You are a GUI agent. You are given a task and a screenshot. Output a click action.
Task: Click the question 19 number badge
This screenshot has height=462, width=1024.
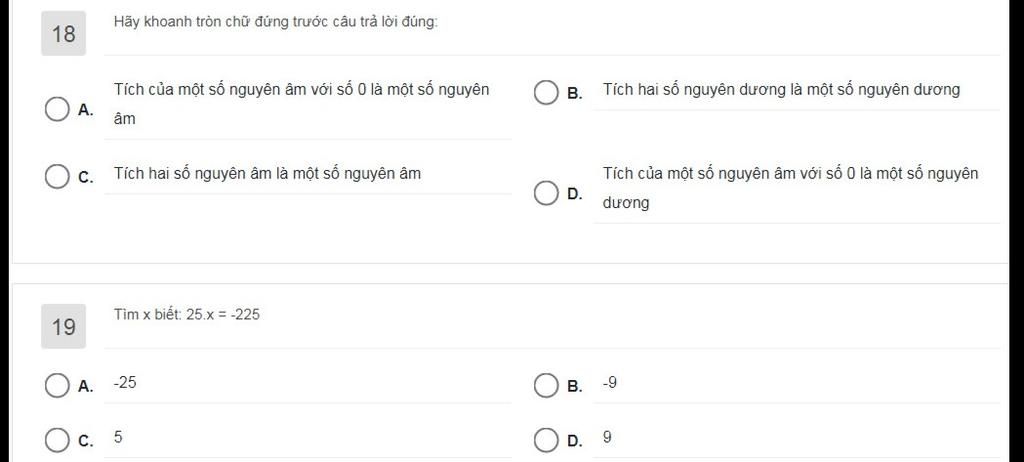click(63, 326)
